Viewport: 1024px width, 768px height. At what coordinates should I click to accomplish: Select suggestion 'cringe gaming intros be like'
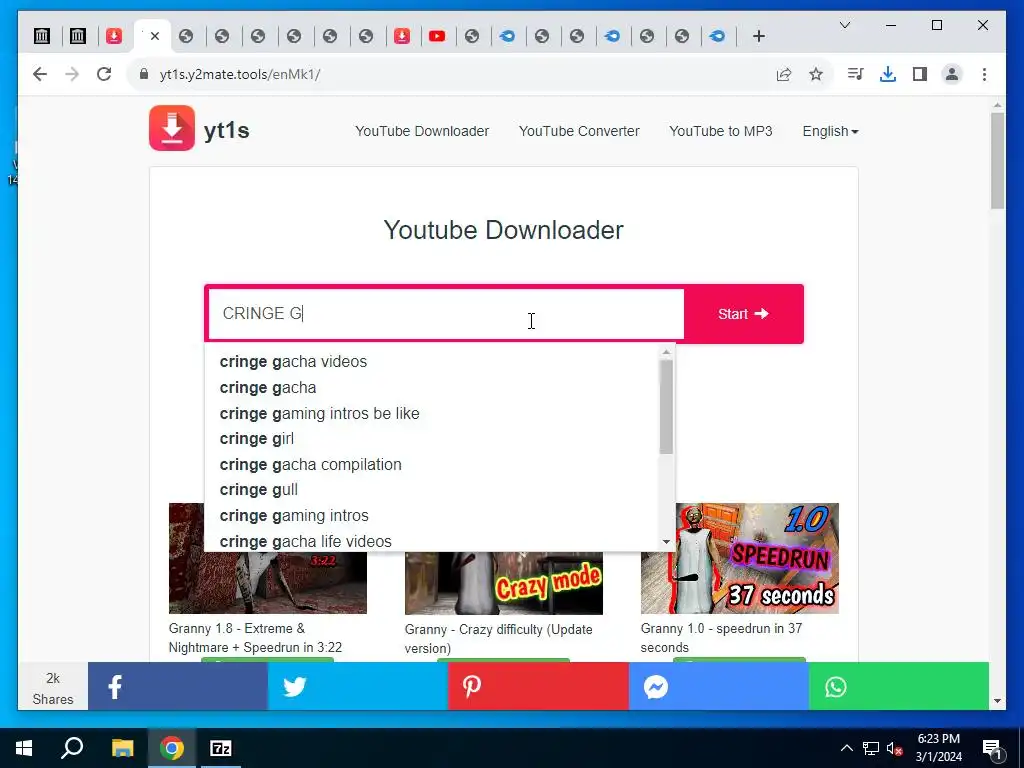tap(319, 413)
